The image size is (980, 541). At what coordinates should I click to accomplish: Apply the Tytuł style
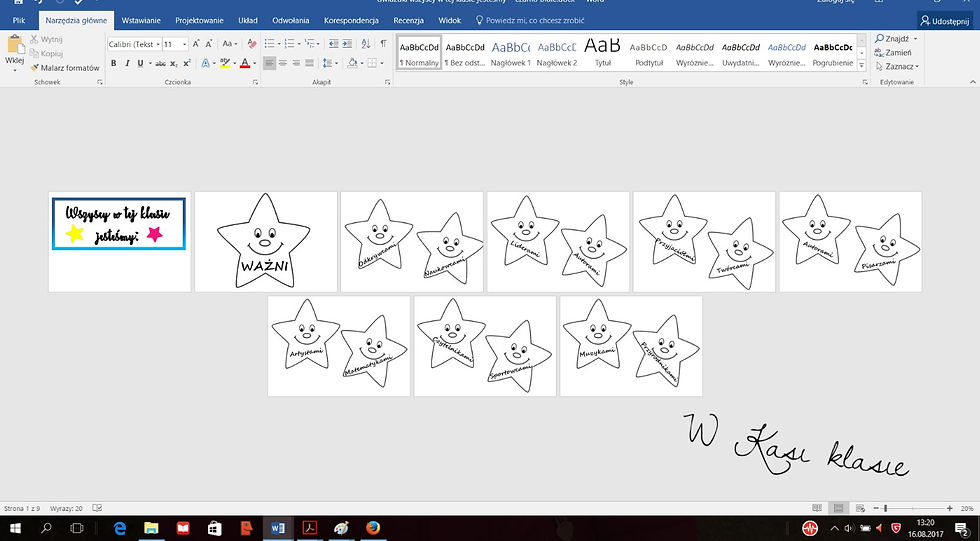(602, 52)
